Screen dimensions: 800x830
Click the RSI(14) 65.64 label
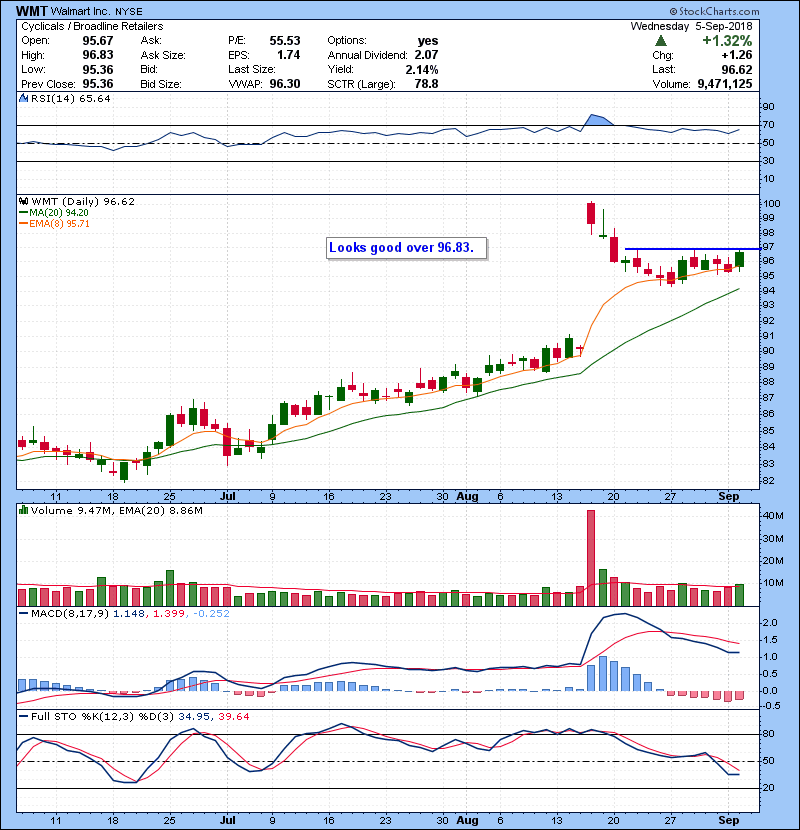pos(71,98)
